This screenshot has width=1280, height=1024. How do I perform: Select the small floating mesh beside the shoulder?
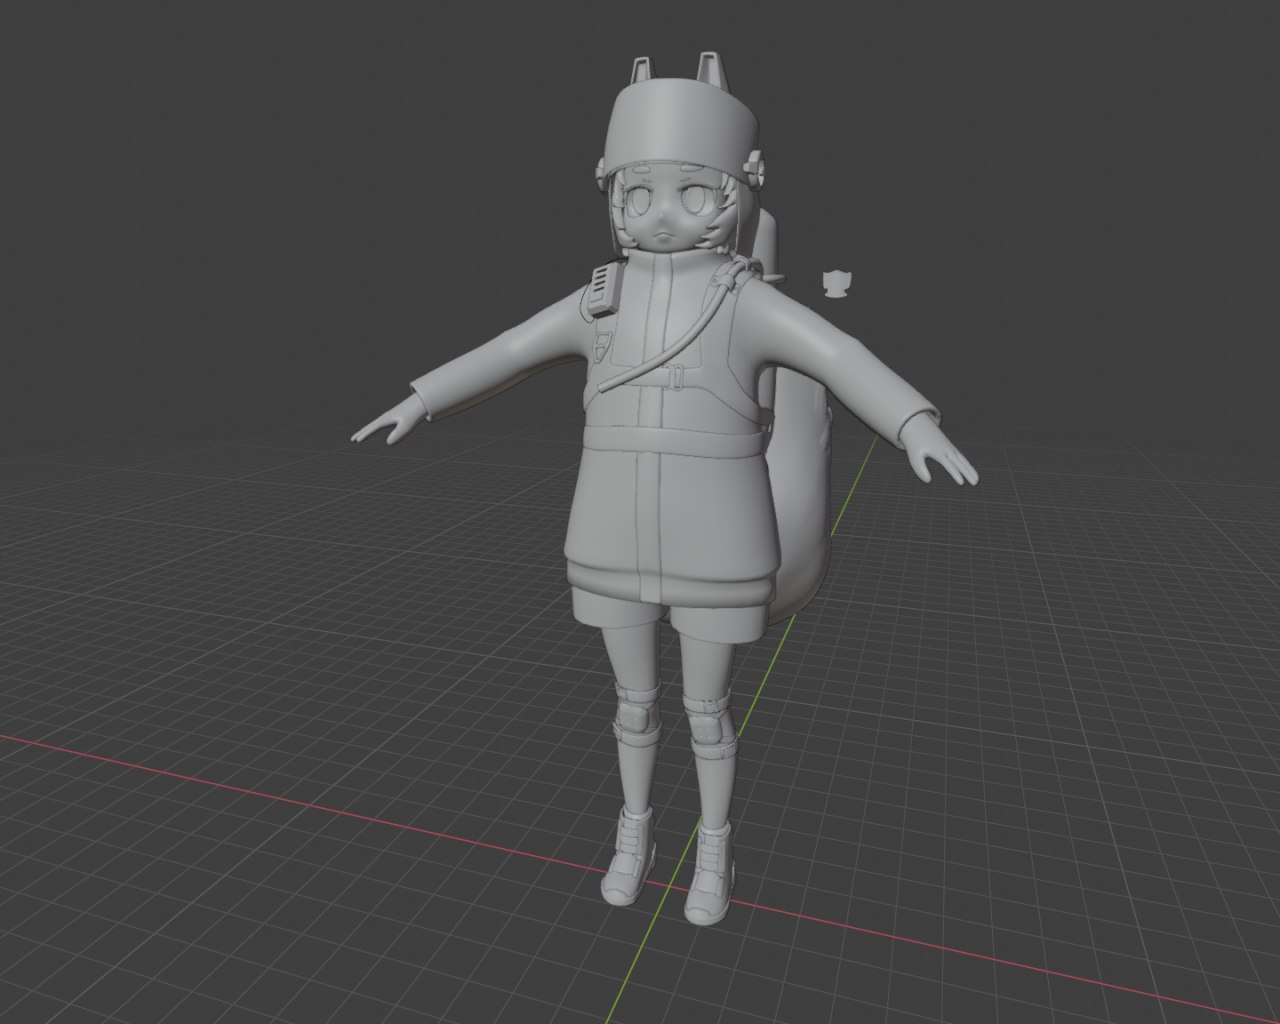click(x=836, y=284)
